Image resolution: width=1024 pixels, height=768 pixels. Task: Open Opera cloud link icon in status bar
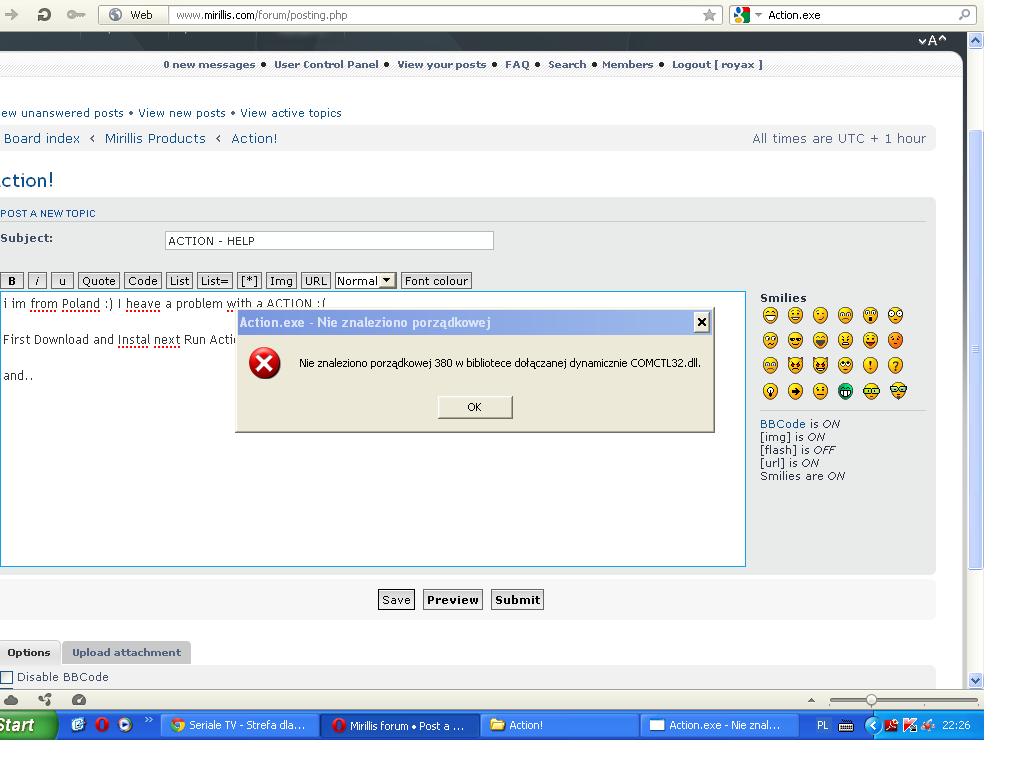[10, 700]
